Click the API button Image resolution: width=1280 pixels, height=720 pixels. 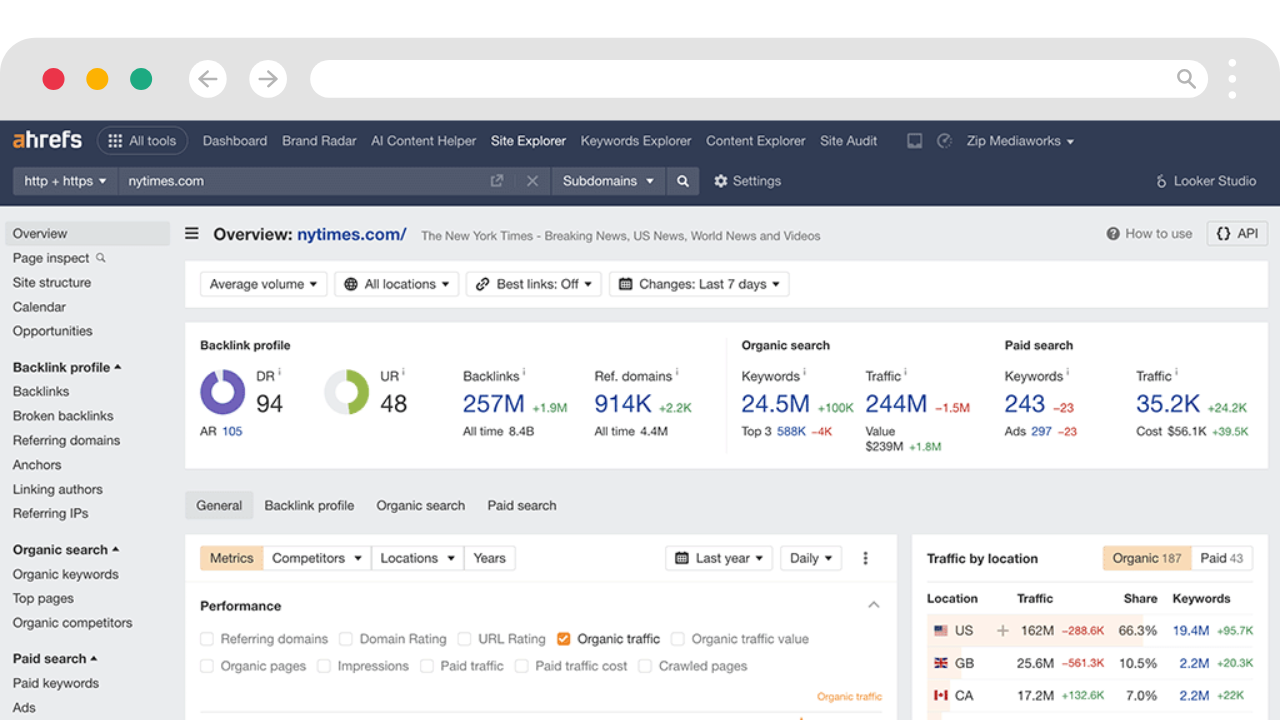1237,234
